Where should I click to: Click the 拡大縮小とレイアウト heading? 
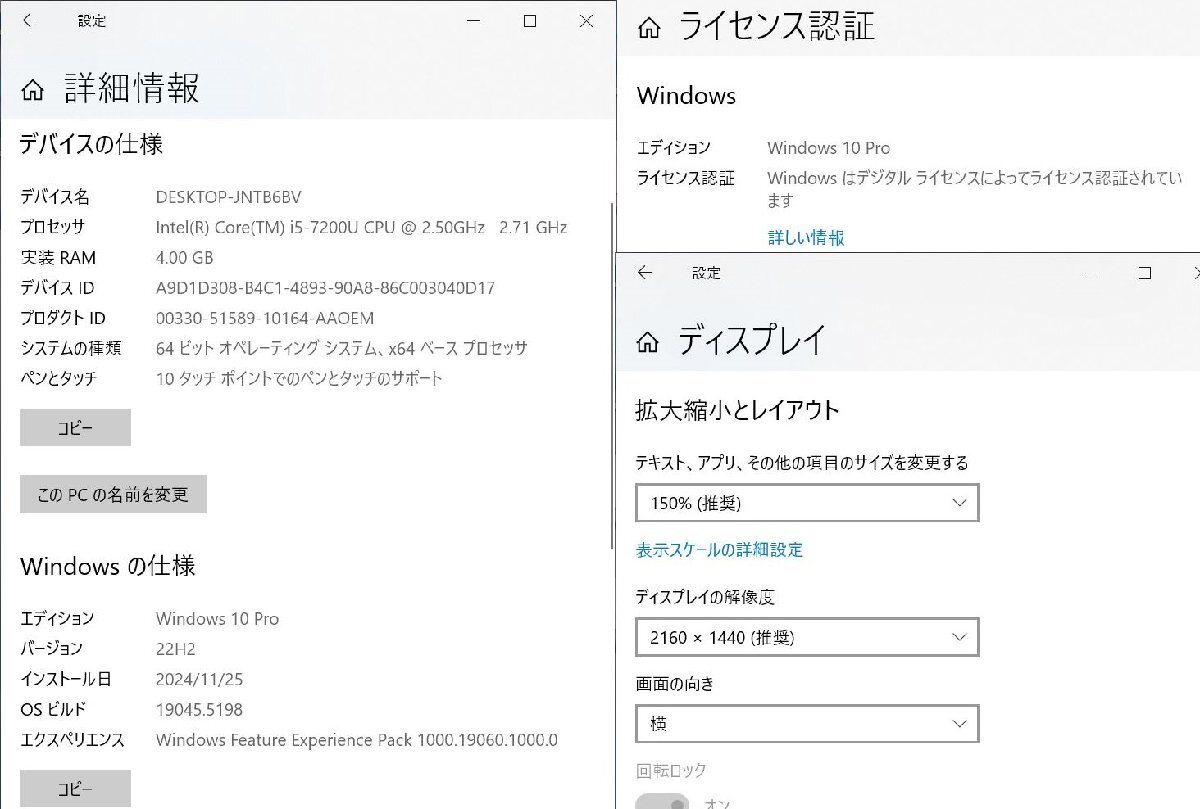click(738, 409)
